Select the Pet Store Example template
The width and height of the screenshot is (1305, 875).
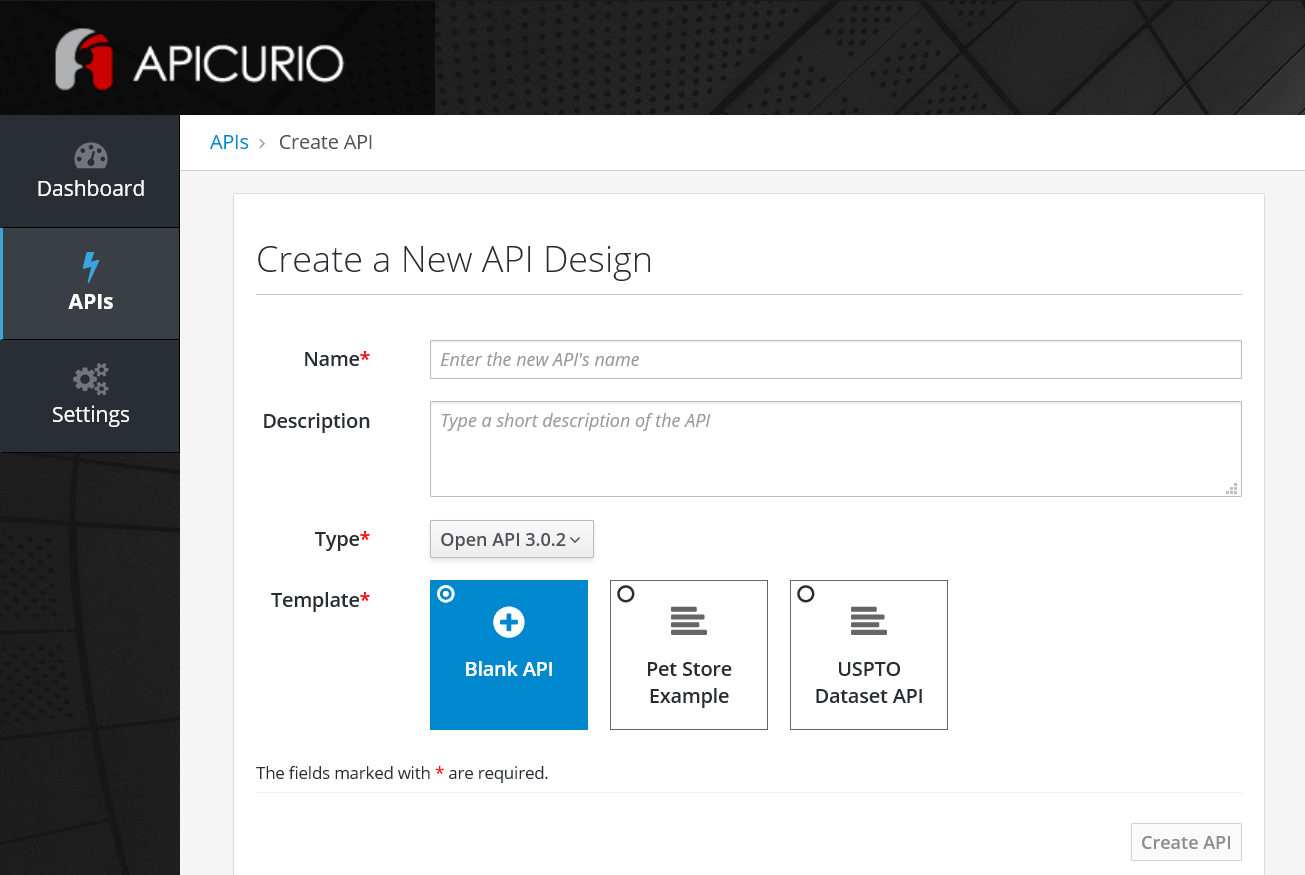[625, 593]
